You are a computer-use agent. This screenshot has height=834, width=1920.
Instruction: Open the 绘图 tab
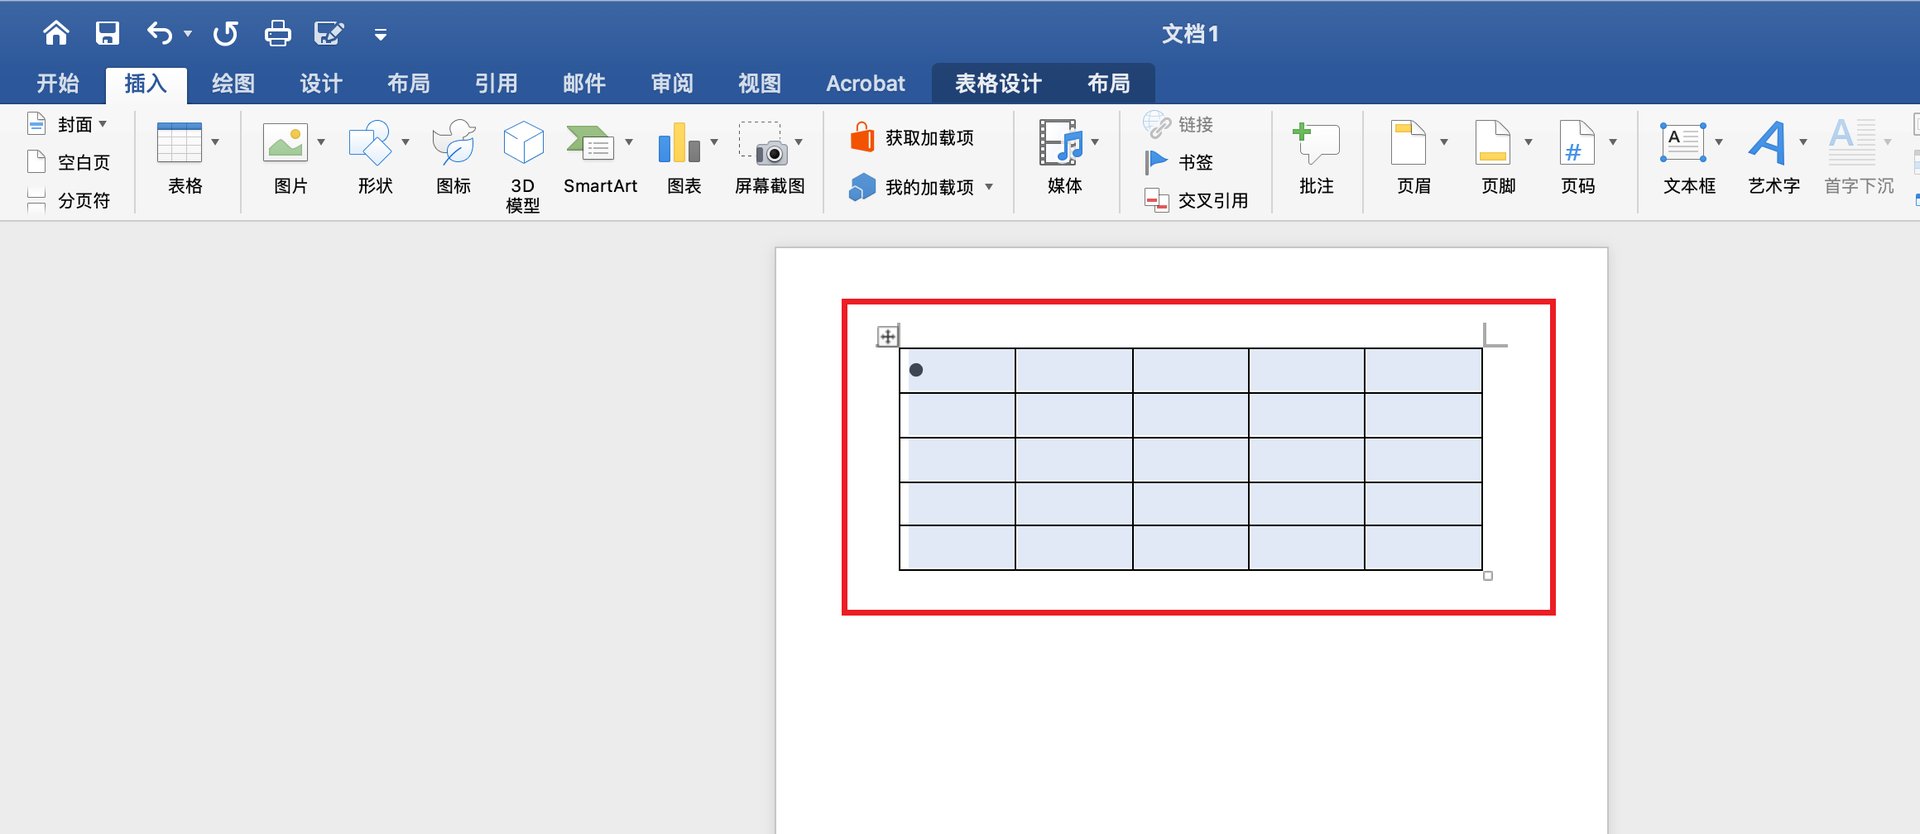tap(233, 83)
